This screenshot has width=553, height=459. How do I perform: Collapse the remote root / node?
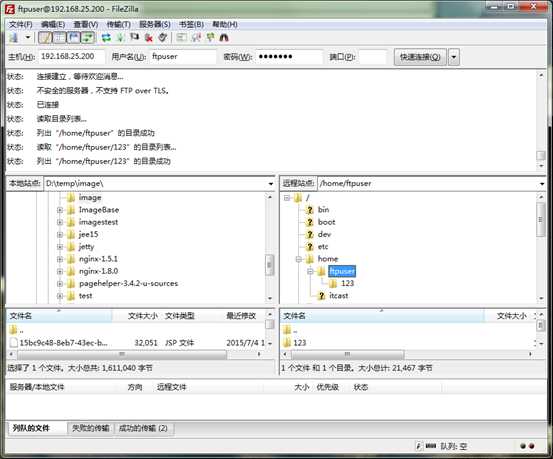point(287,198)
